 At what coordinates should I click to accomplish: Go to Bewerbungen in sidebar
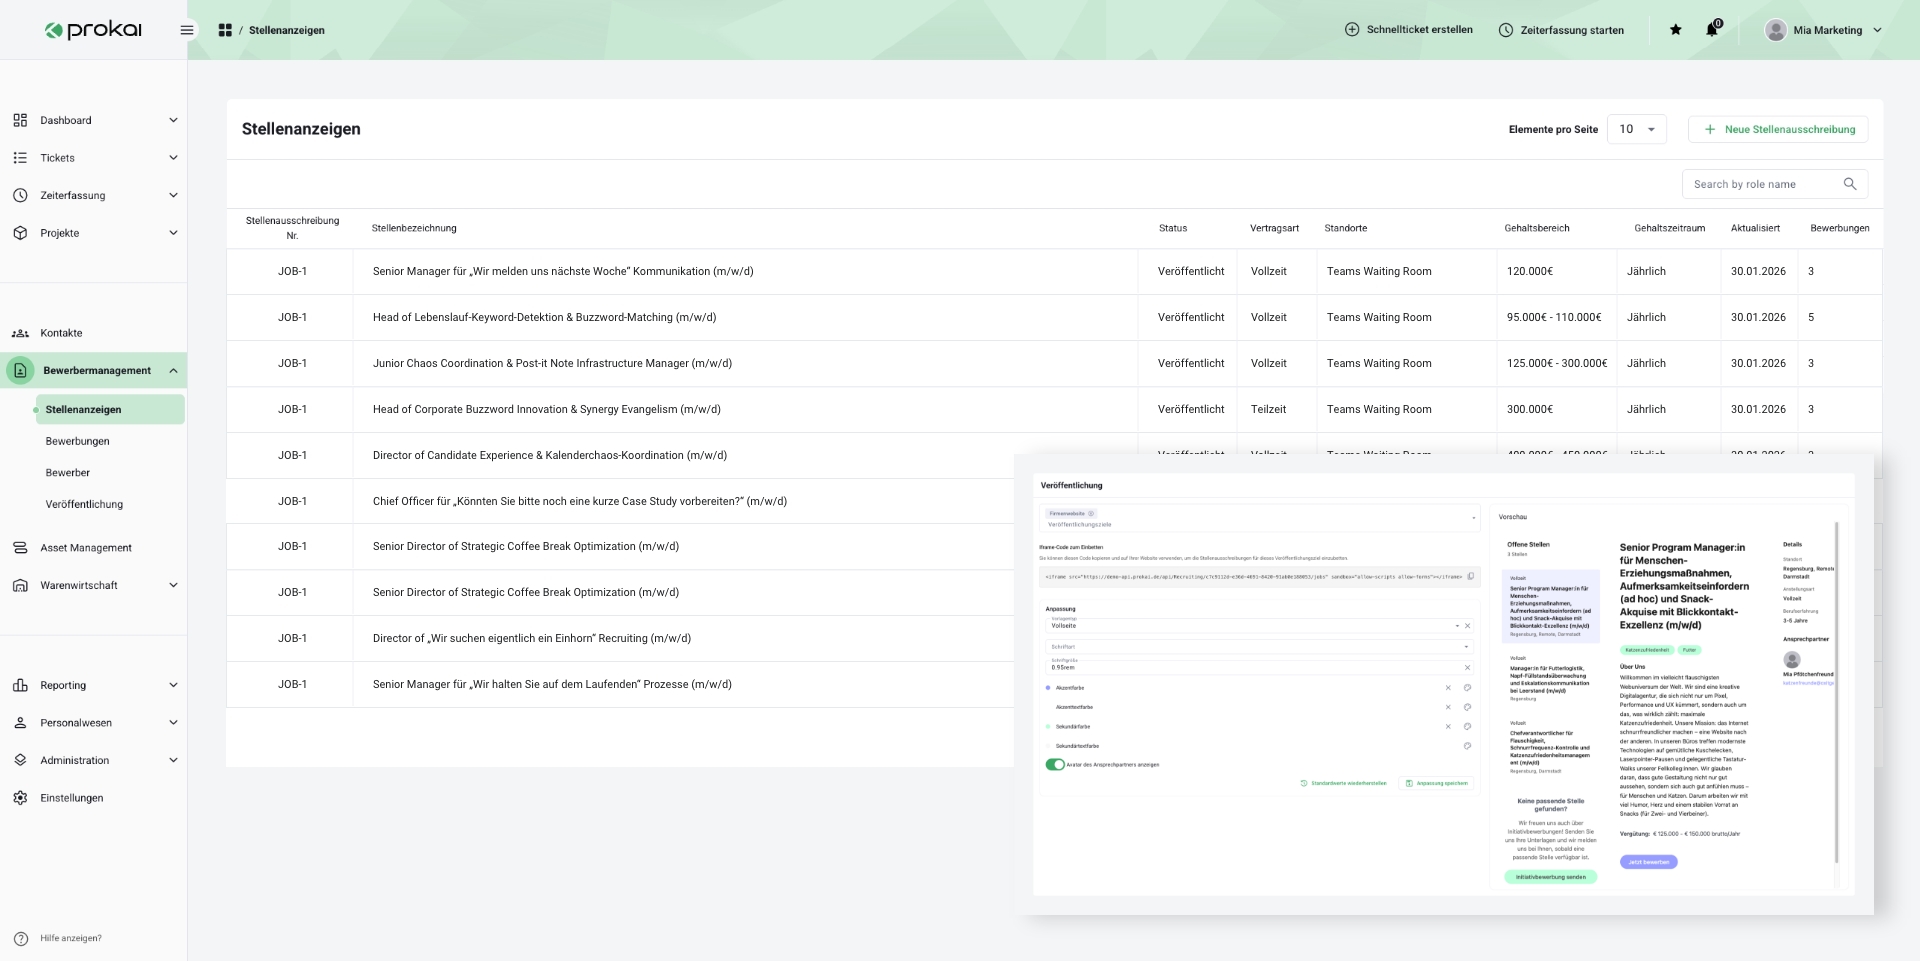pyautogui.click(x=77, y=441)
